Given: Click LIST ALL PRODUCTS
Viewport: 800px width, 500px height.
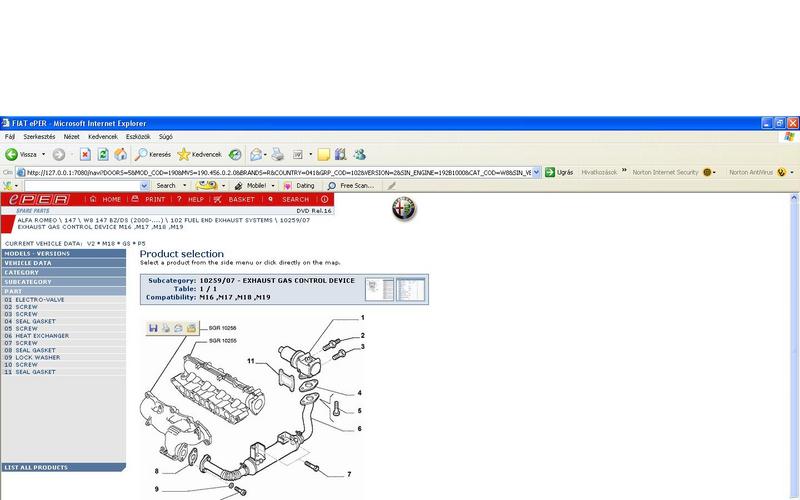Looking at the screenshot, I should (x=63, y=467).
